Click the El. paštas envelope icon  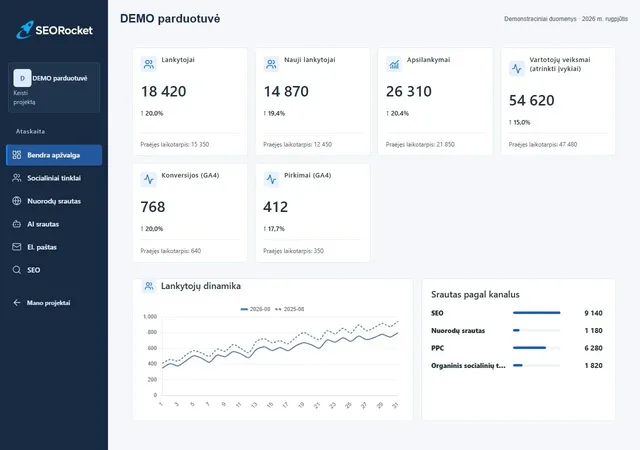pos(17,247)
